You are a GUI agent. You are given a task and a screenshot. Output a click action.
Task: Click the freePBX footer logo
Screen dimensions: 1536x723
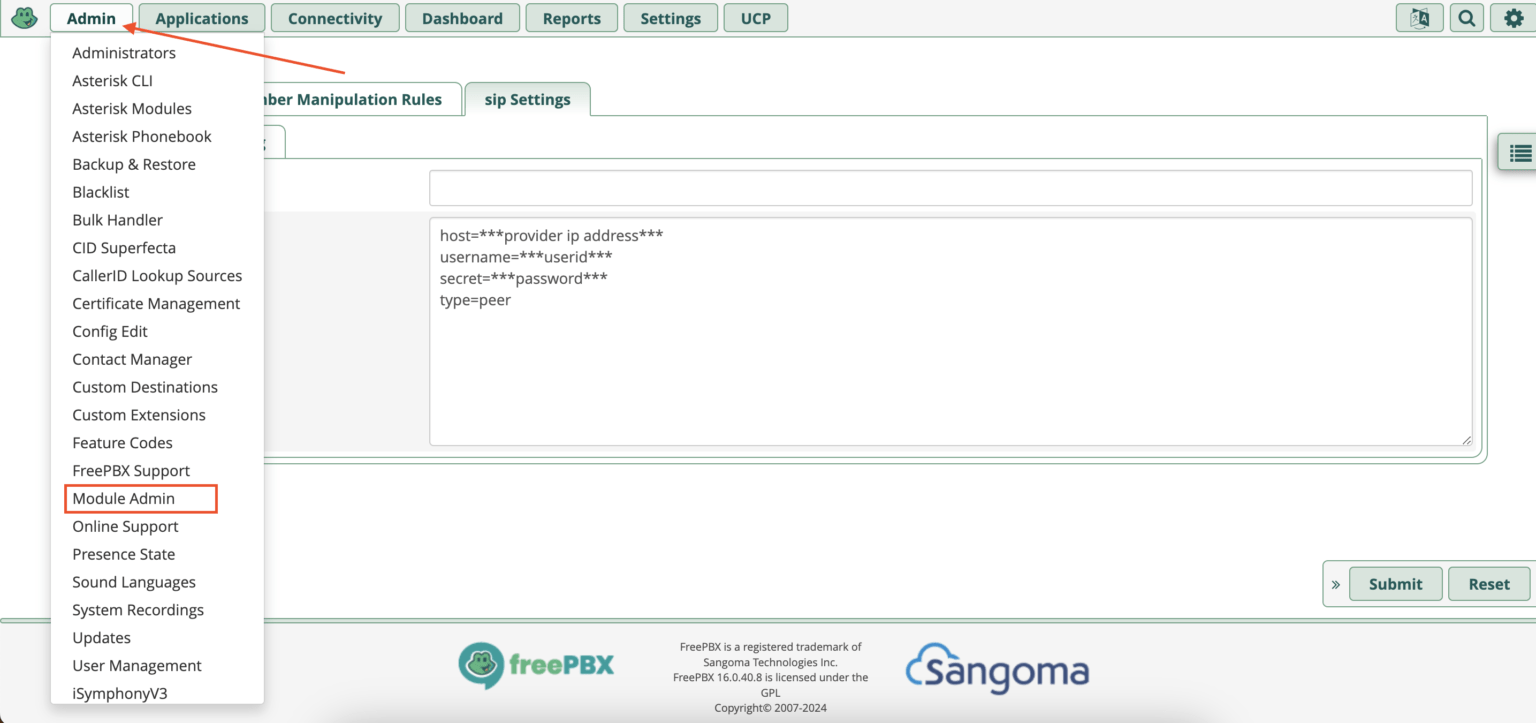click(537, 665)
